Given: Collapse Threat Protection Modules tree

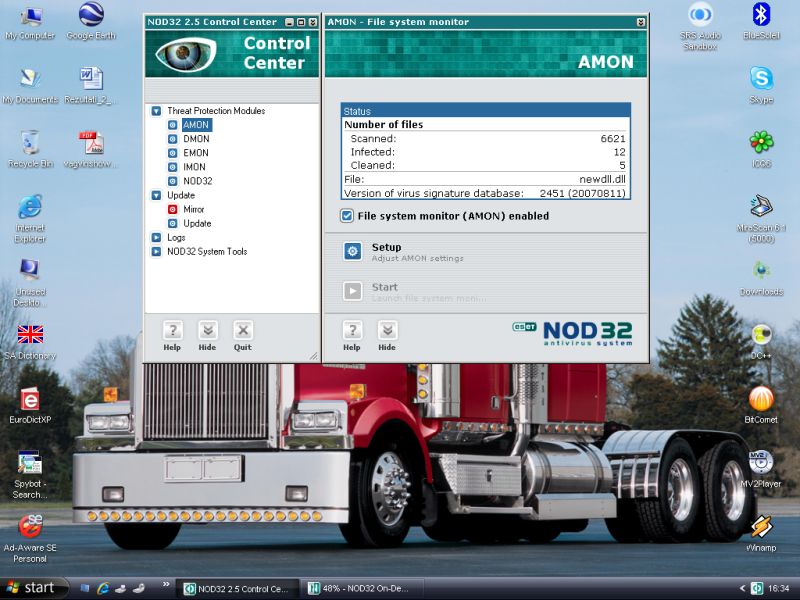Looking at the screenshot, I should tap(156, 111).
